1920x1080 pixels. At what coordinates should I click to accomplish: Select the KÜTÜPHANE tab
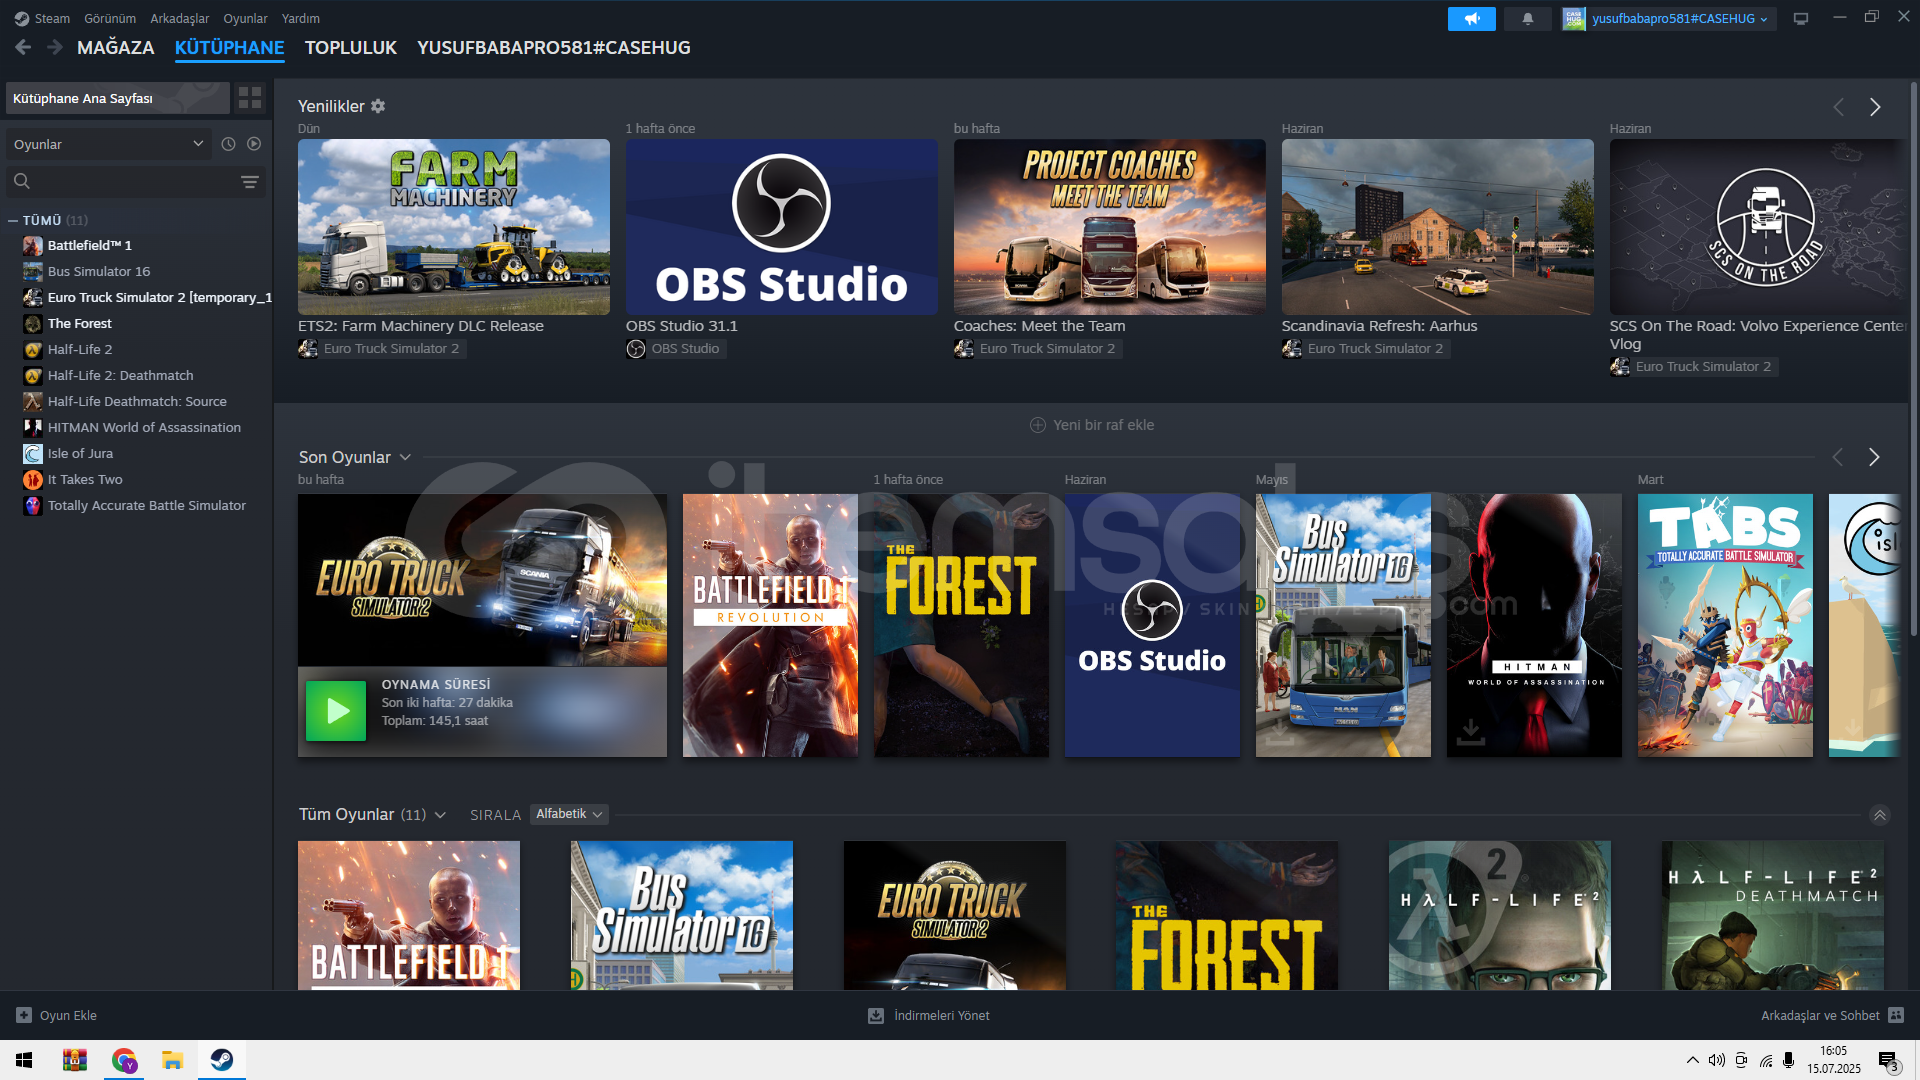click(x=230, y=47)
